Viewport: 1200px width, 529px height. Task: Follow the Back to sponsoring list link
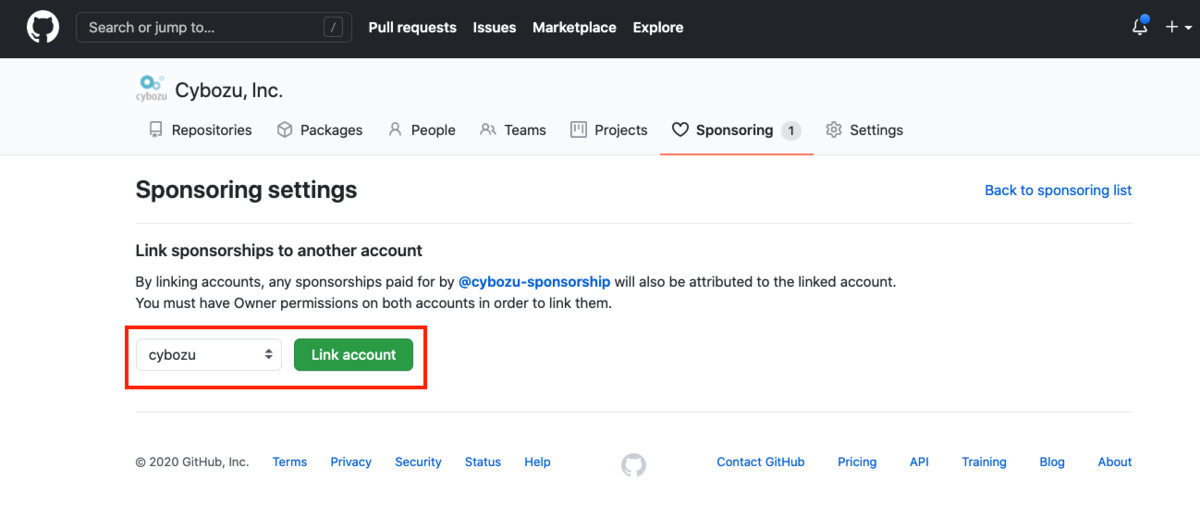[1058, 190]
